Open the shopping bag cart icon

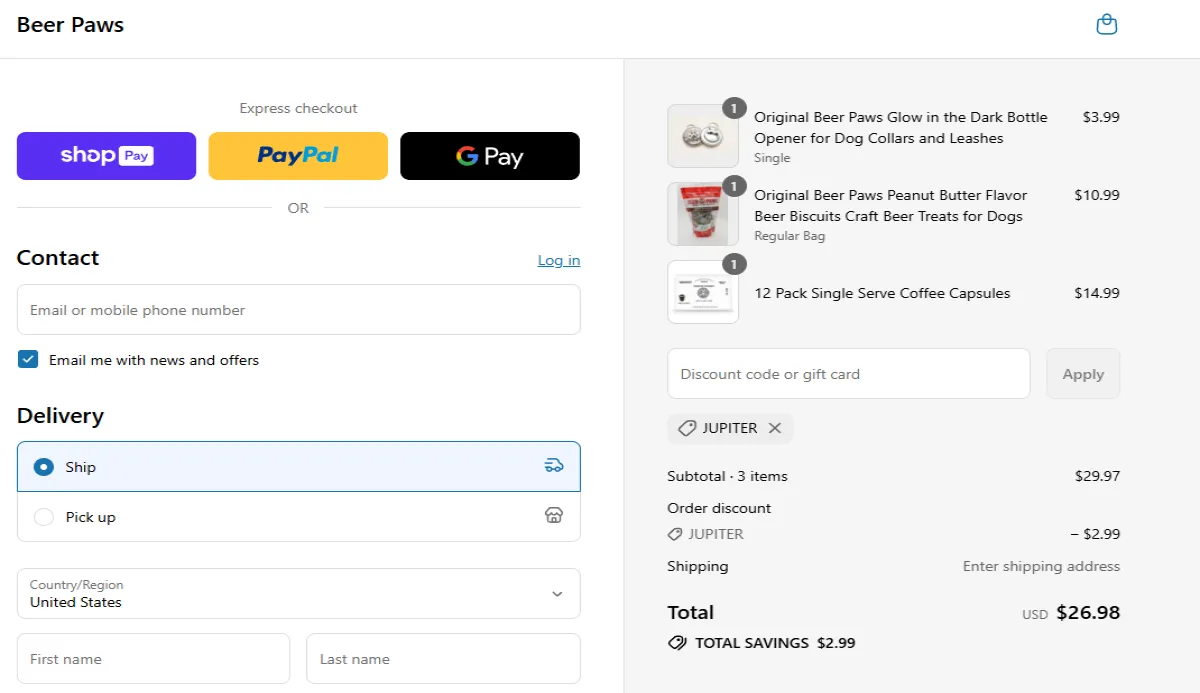(1106, 25)
